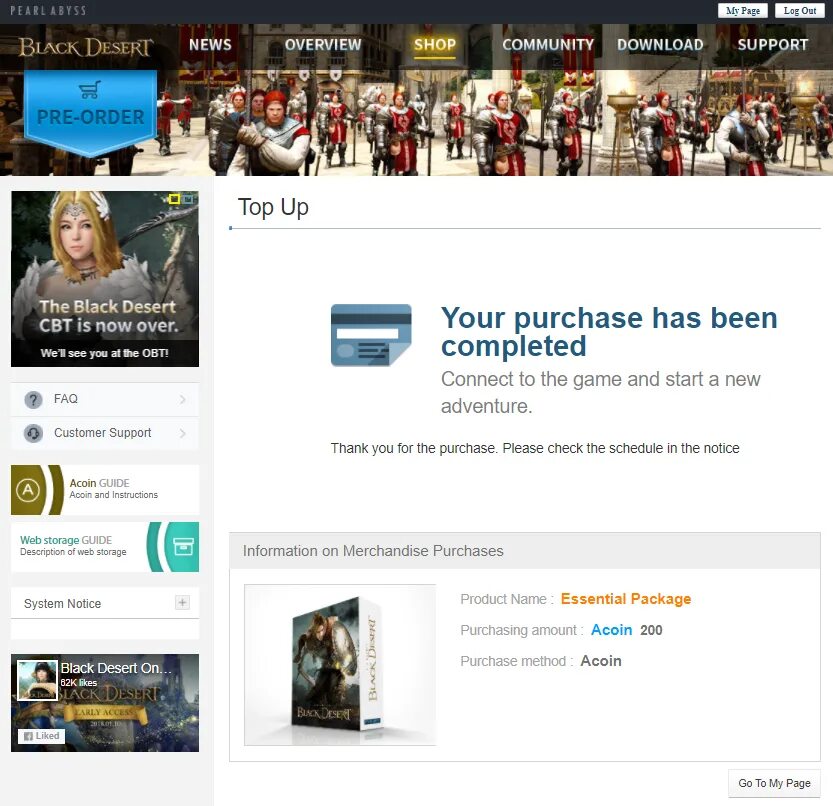This screenshot has width=833, height=806.
Task: Click the Essential Package box image
Action: 340,665
